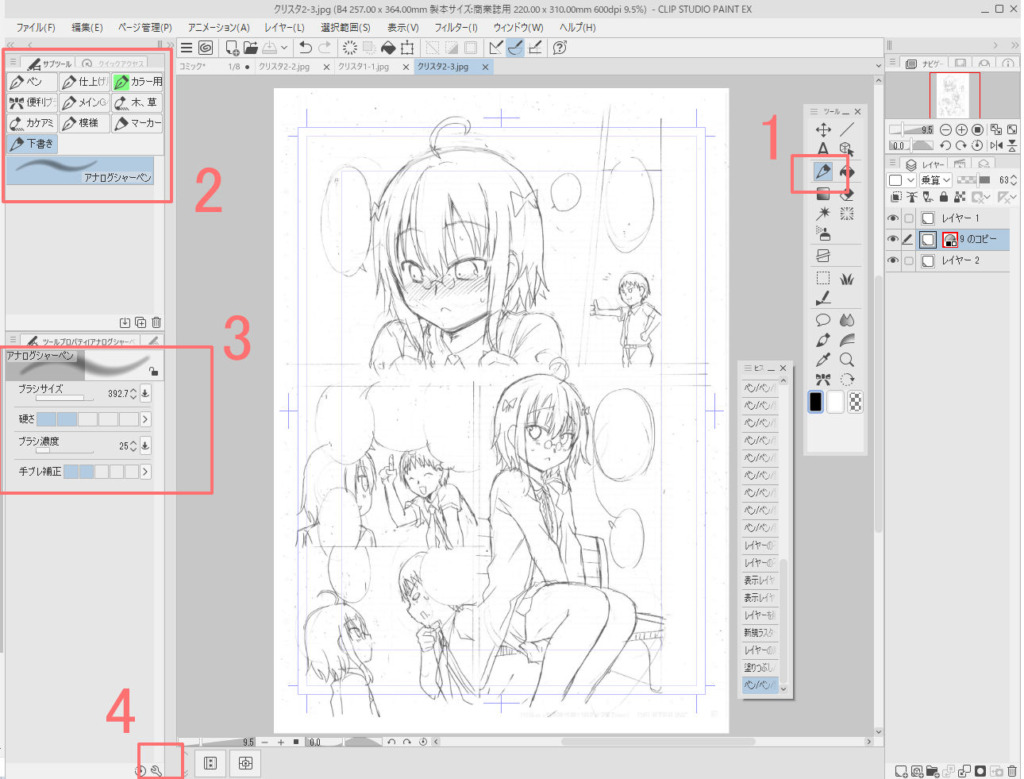The height and width of the screenshot is (779, 1024).
Task: Open 編集(E) menu
Action: (x=87, y=27)
